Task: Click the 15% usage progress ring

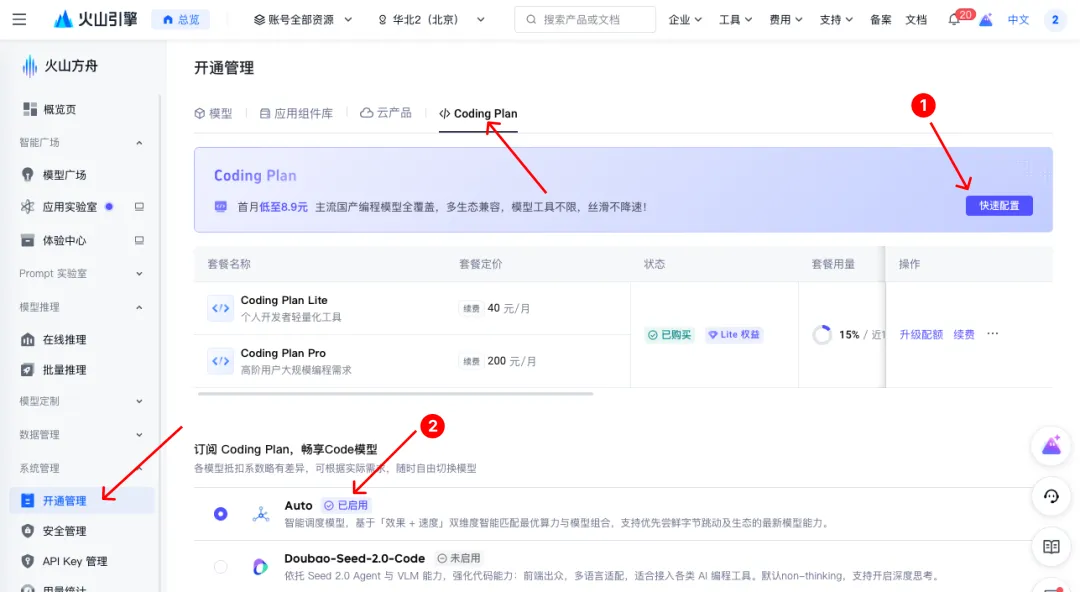Action: pos(822,335)
